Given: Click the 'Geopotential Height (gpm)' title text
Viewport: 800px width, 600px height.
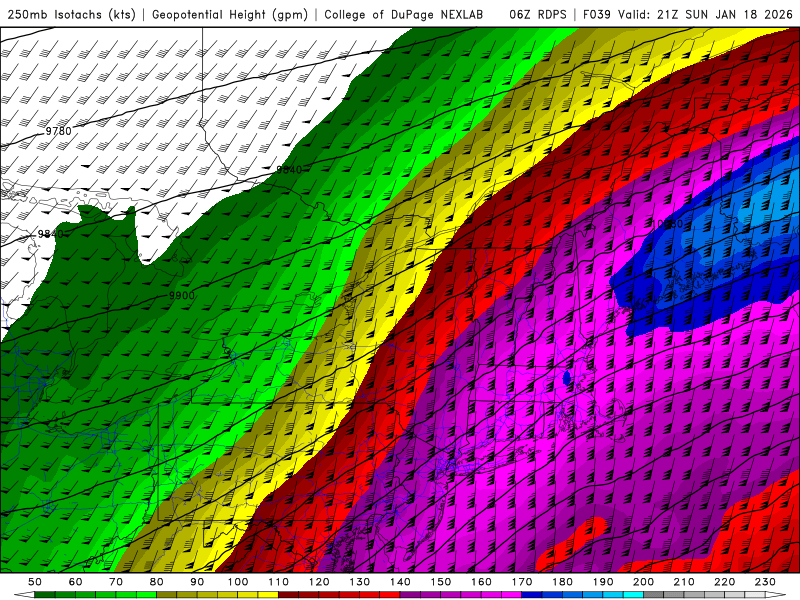Looking at the screenshot, I should click(230, 14).
